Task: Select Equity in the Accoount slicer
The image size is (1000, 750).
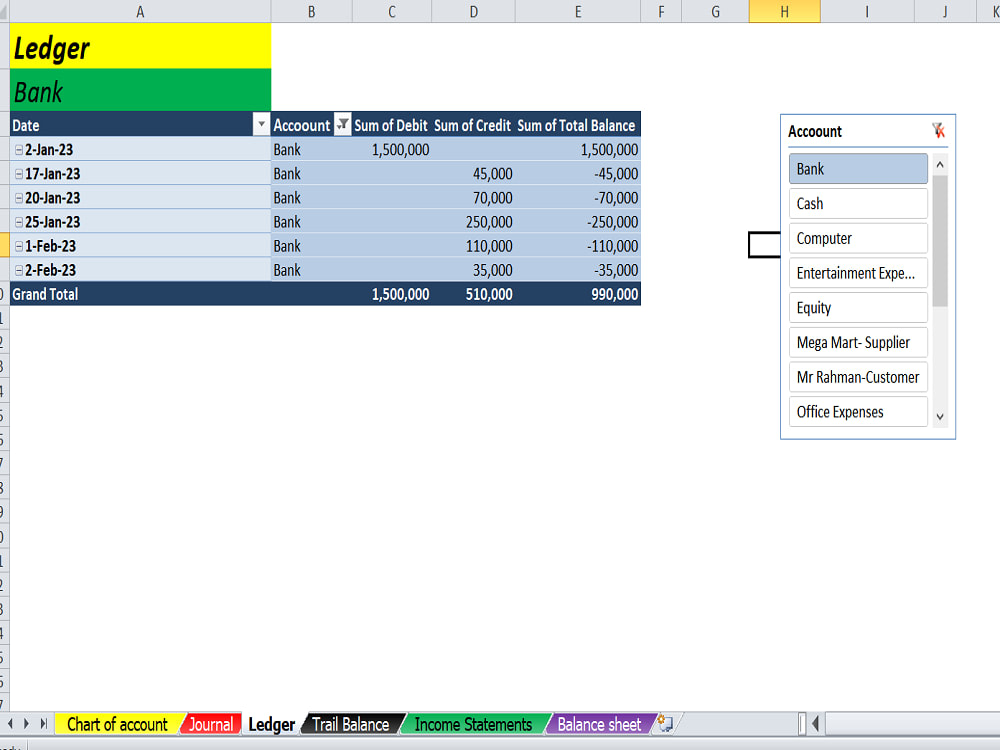Action: point(857,307)
